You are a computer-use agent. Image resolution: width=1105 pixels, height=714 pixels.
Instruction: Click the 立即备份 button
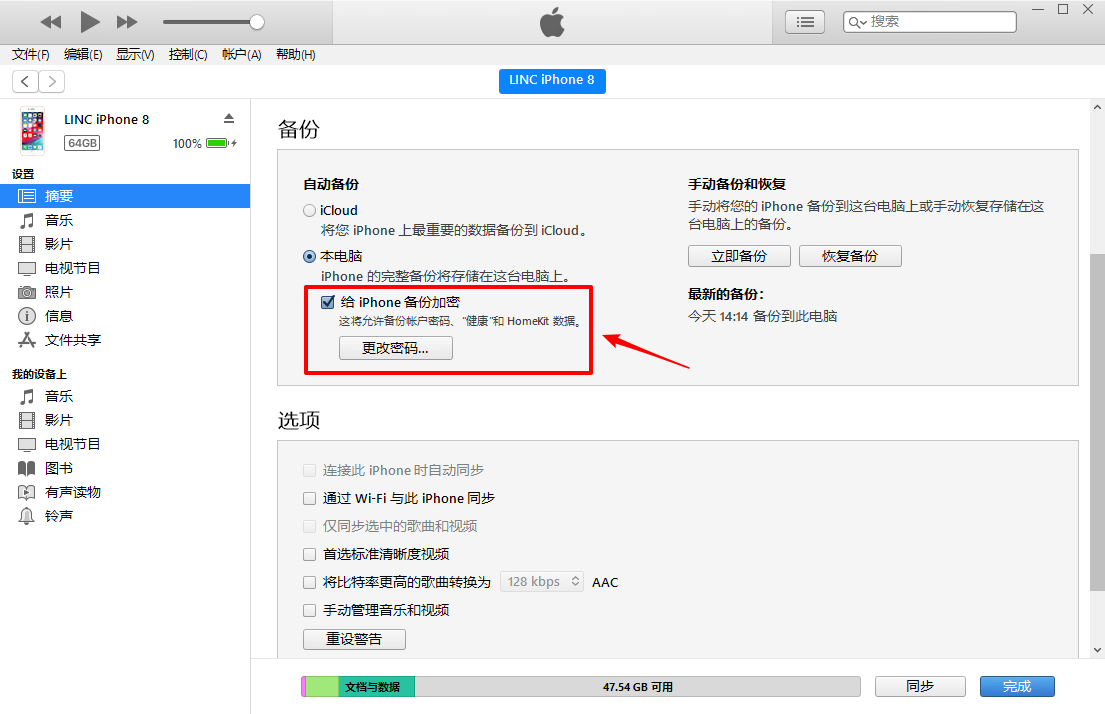739,256
